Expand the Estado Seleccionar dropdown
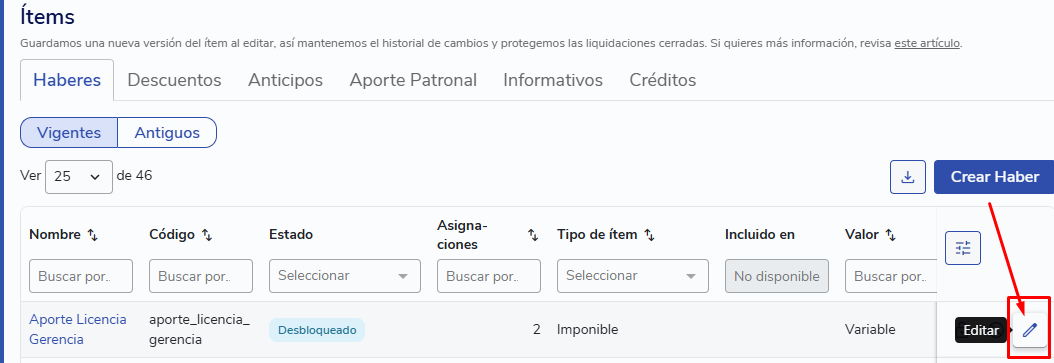This screenshot has height=363, width=1054. point(345,276)
